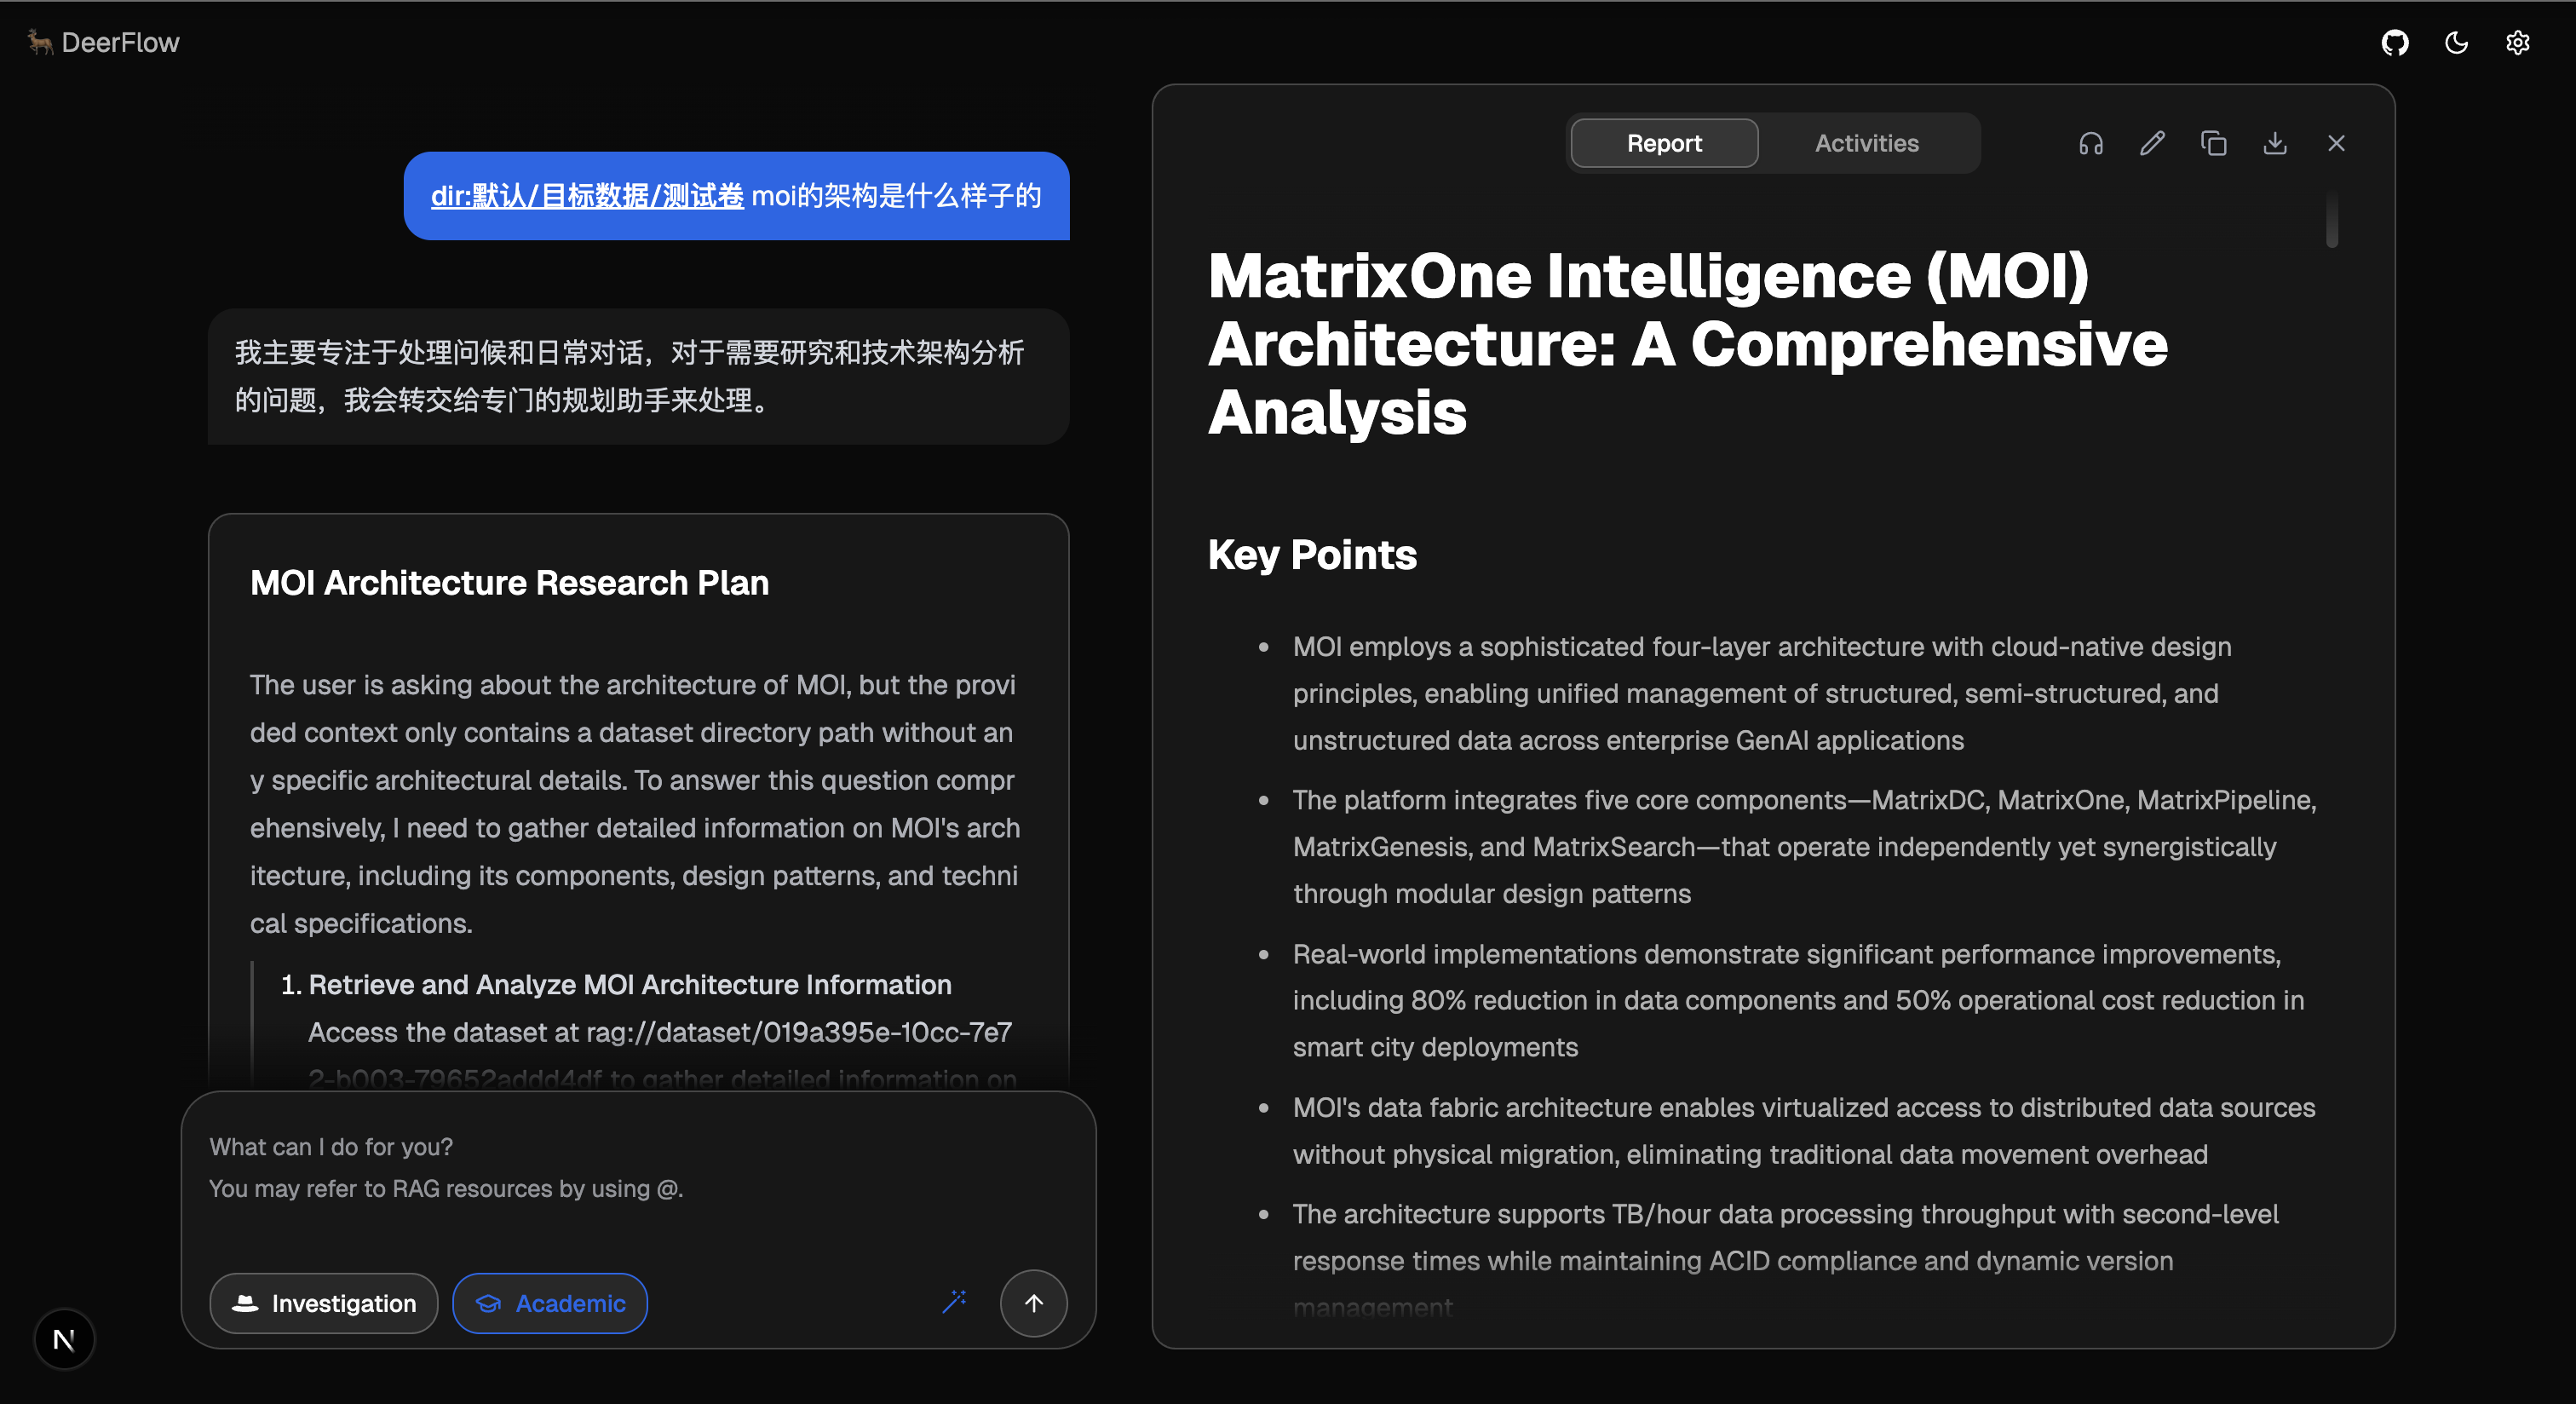Switch to the Report tab
Viewport: 2576px width, 1404px height.
1664,143
